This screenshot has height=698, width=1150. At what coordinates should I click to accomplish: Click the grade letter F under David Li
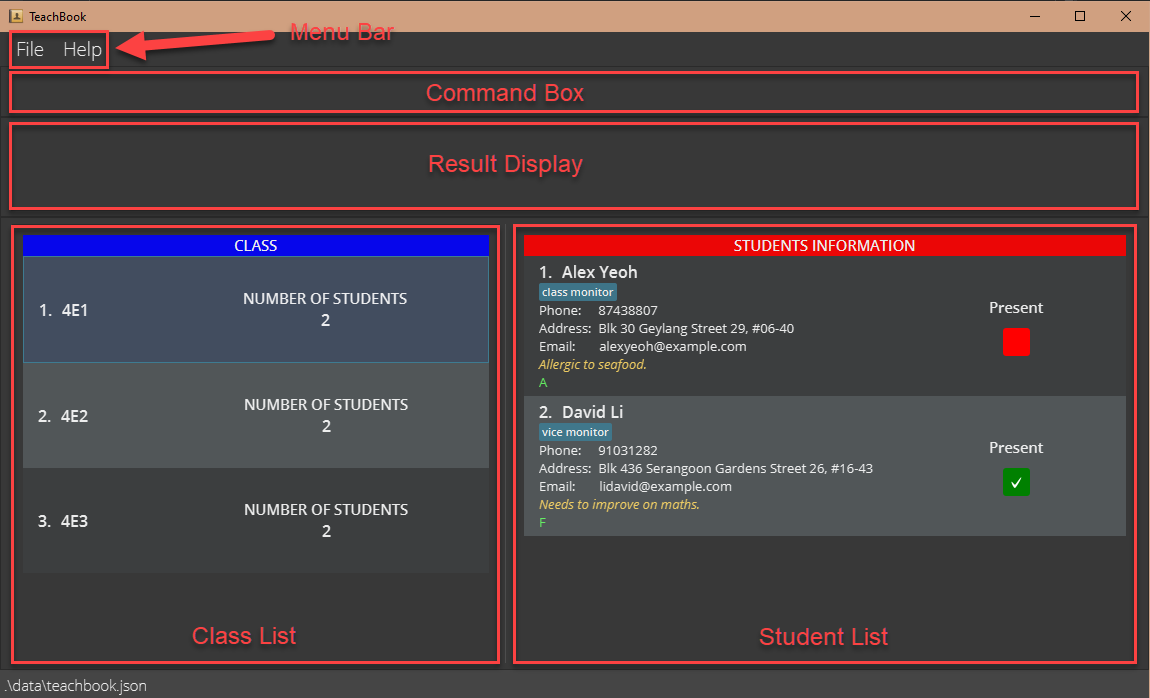(542, 522)
